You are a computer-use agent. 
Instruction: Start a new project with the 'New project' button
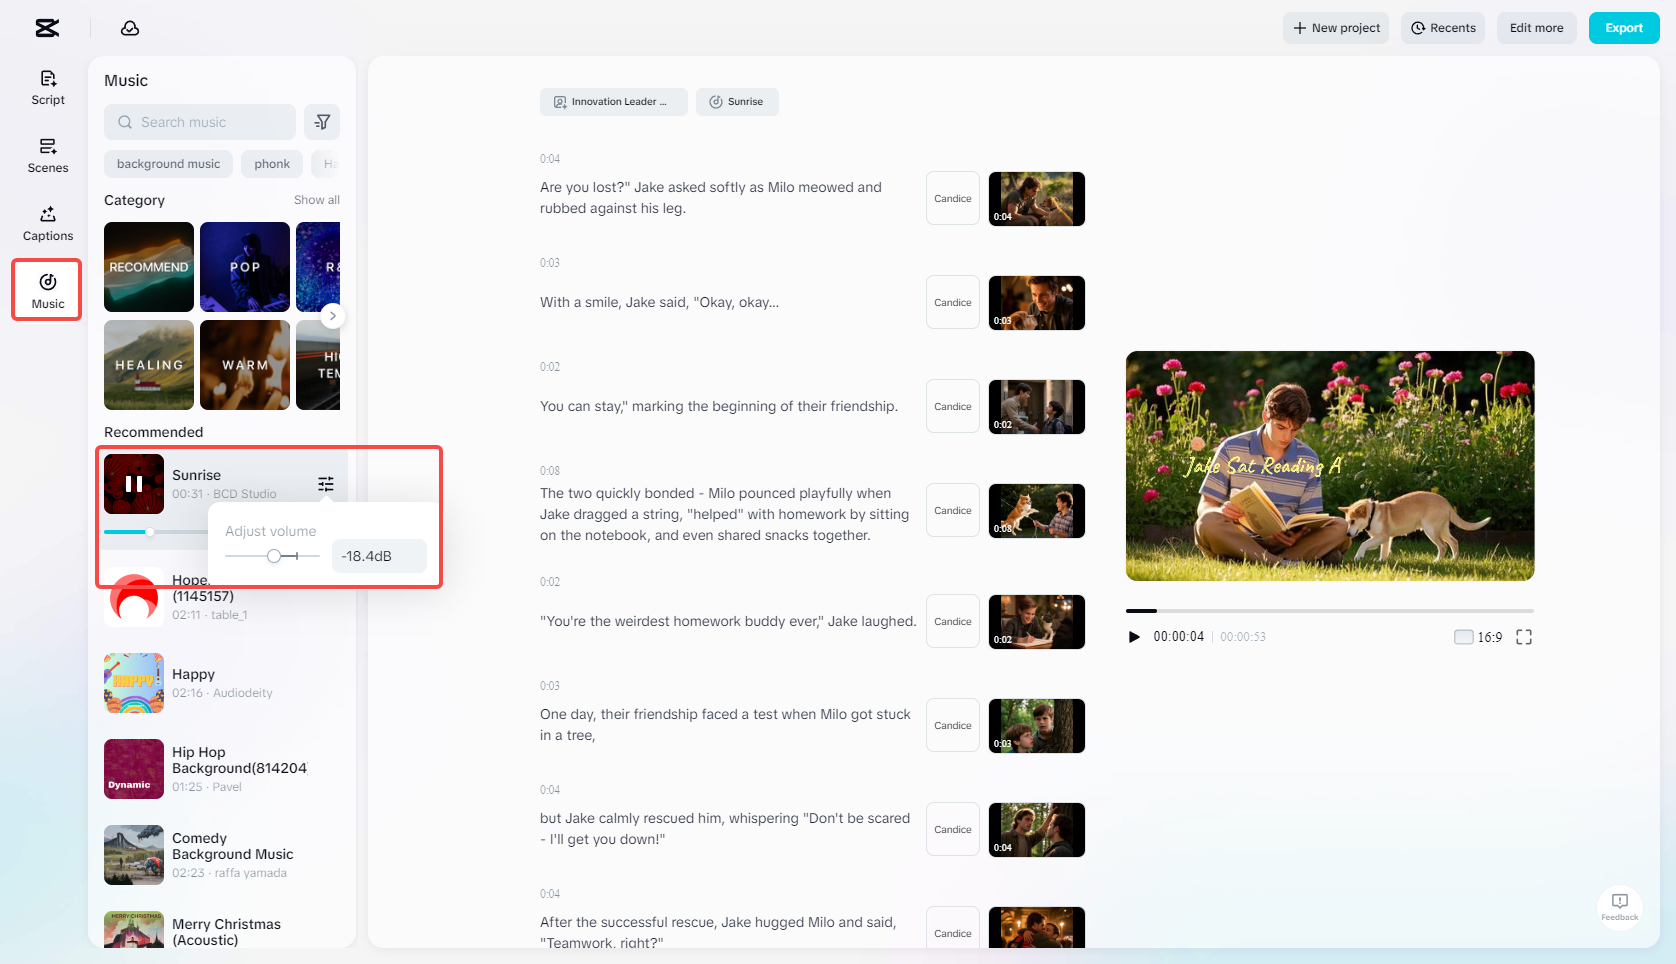1335,27
